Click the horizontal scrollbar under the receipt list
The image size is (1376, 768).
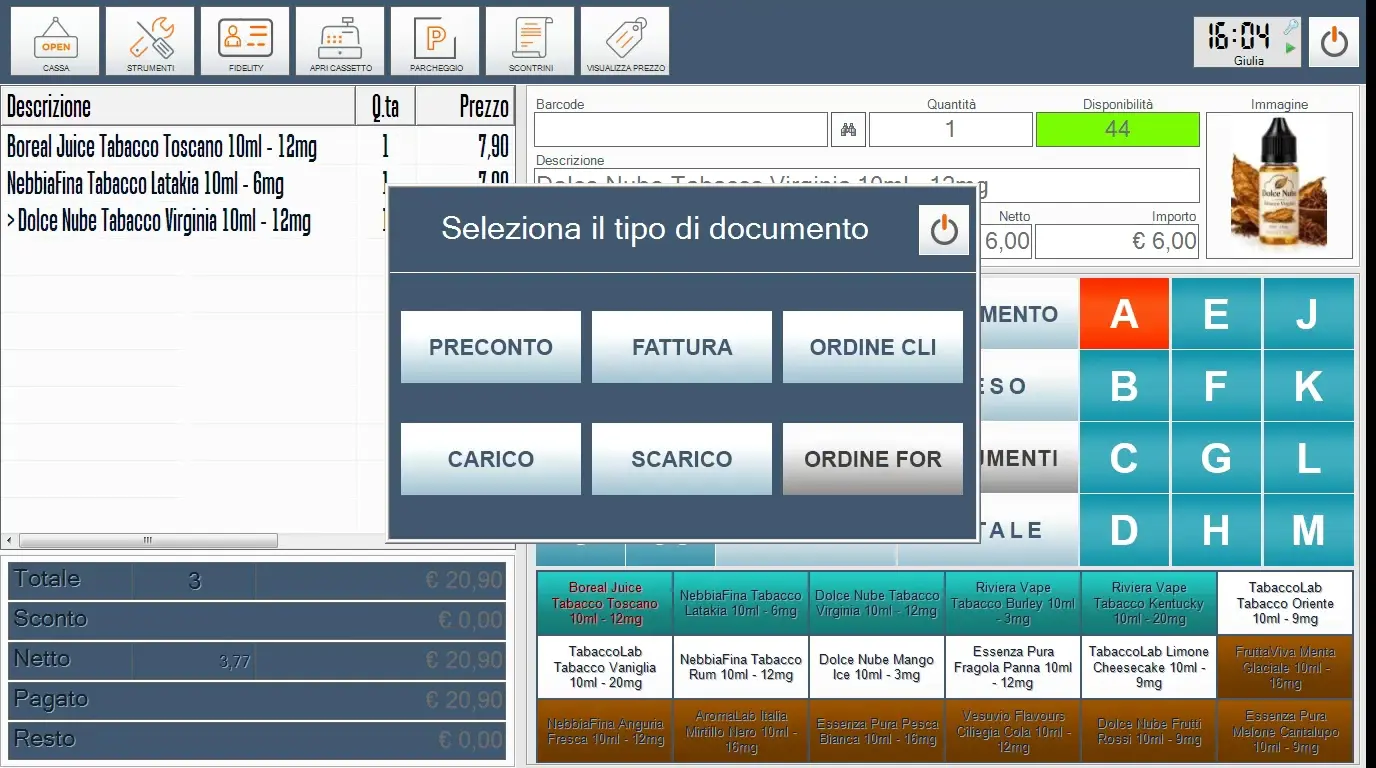[x=148, y=540]
